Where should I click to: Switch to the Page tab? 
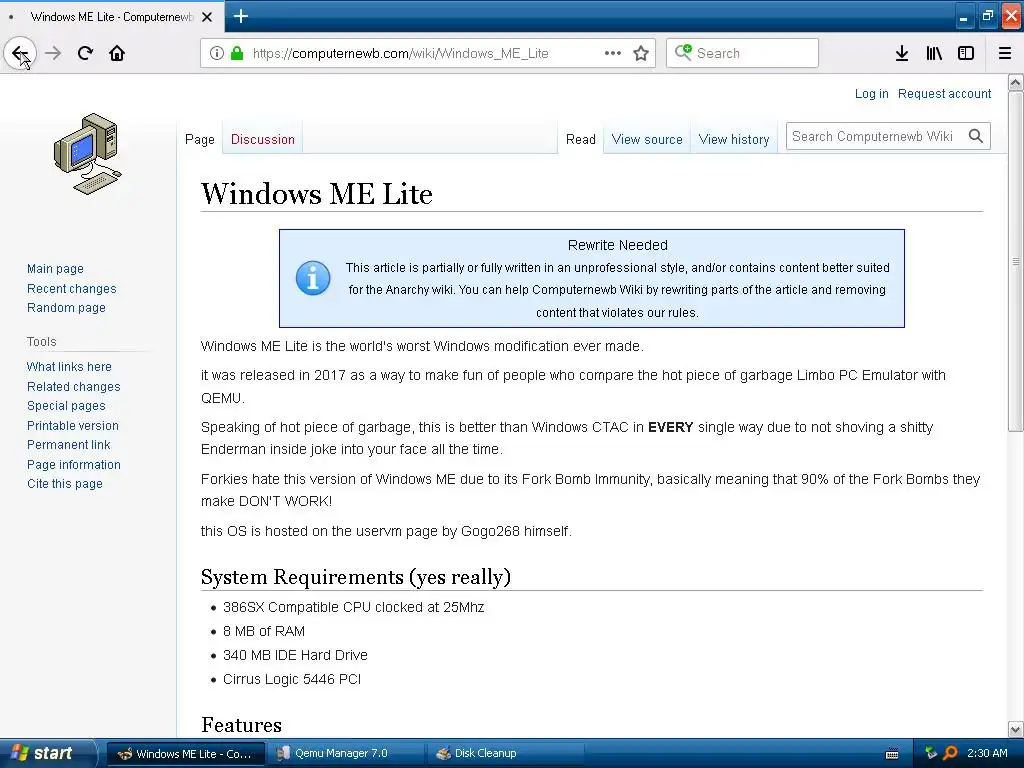[200, 139]
